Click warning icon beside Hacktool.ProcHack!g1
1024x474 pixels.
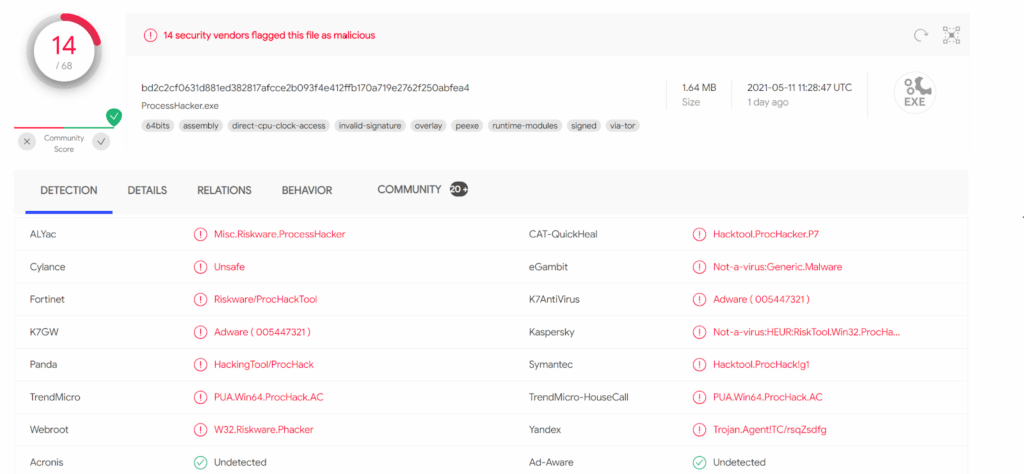click(x=699, y=364)
